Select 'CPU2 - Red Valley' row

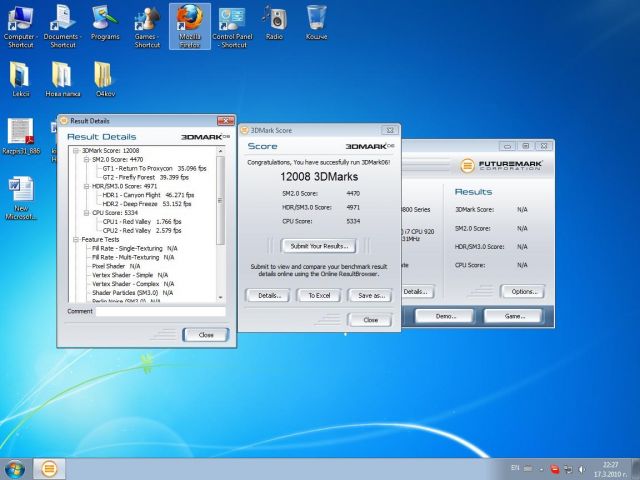142,231
